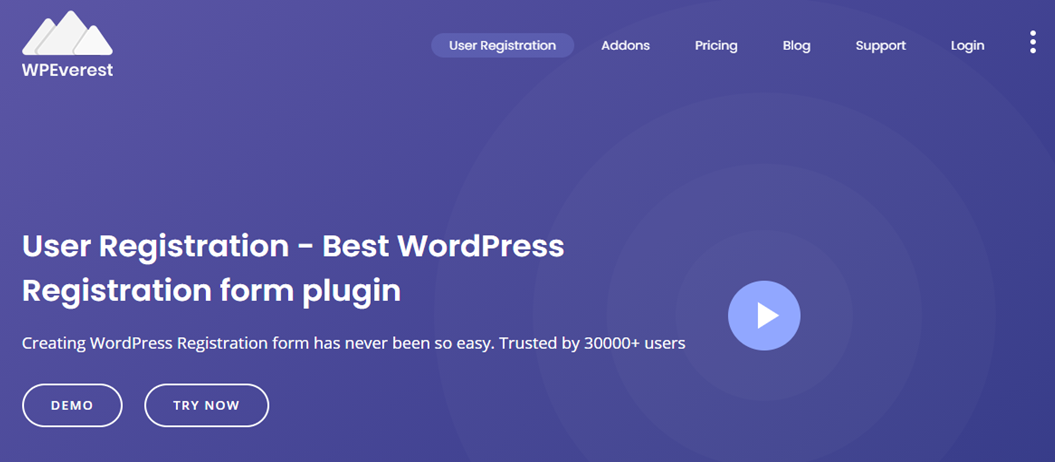Visit the Support page
1055x462 pixels.
pyautogui.click(x=880, y=46)
